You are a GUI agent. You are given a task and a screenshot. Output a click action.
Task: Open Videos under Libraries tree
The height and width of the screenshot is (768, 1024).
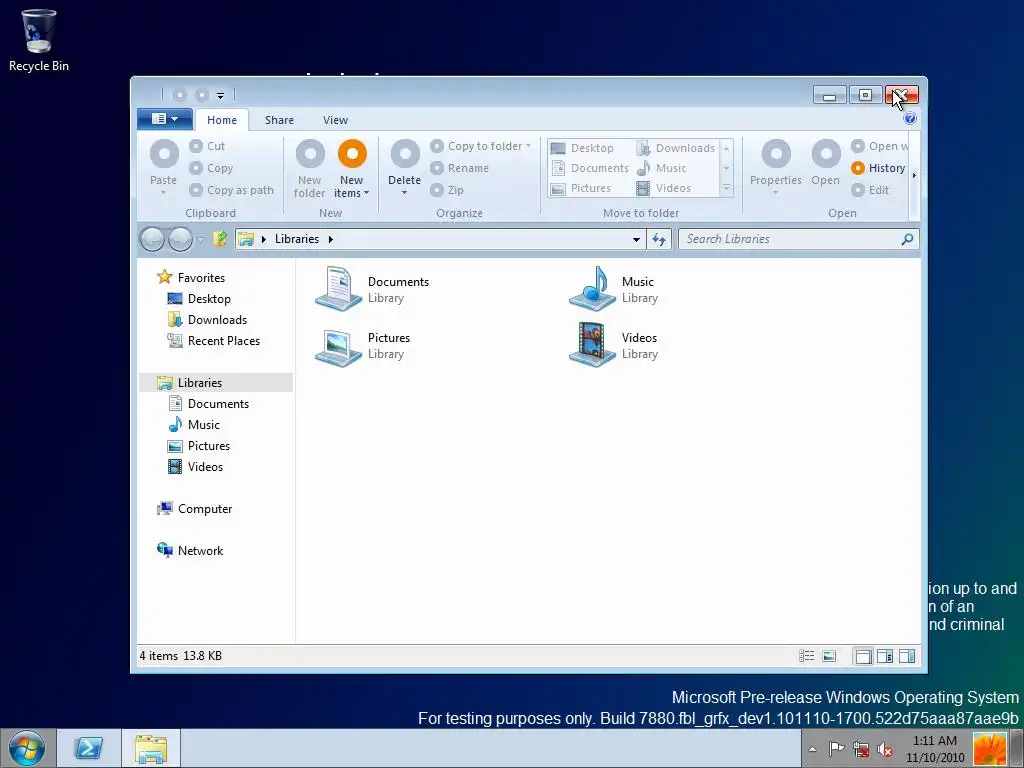click(195, 466)
